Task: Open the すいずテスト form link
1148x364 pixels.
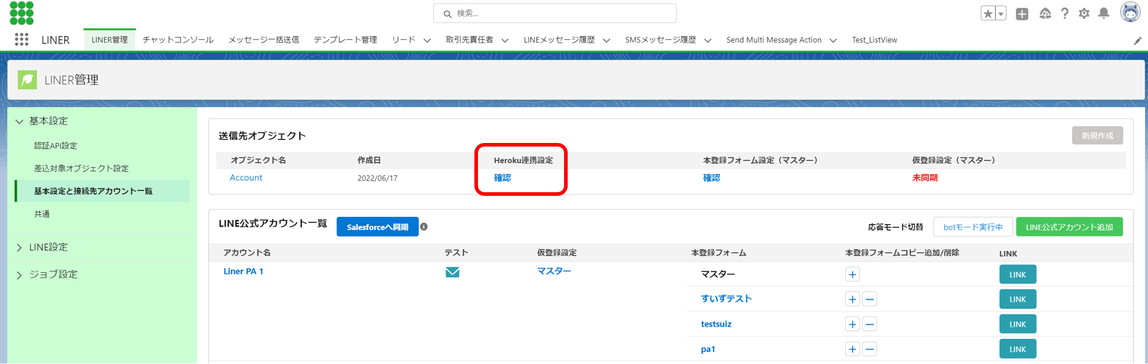Action: [726, 298]
